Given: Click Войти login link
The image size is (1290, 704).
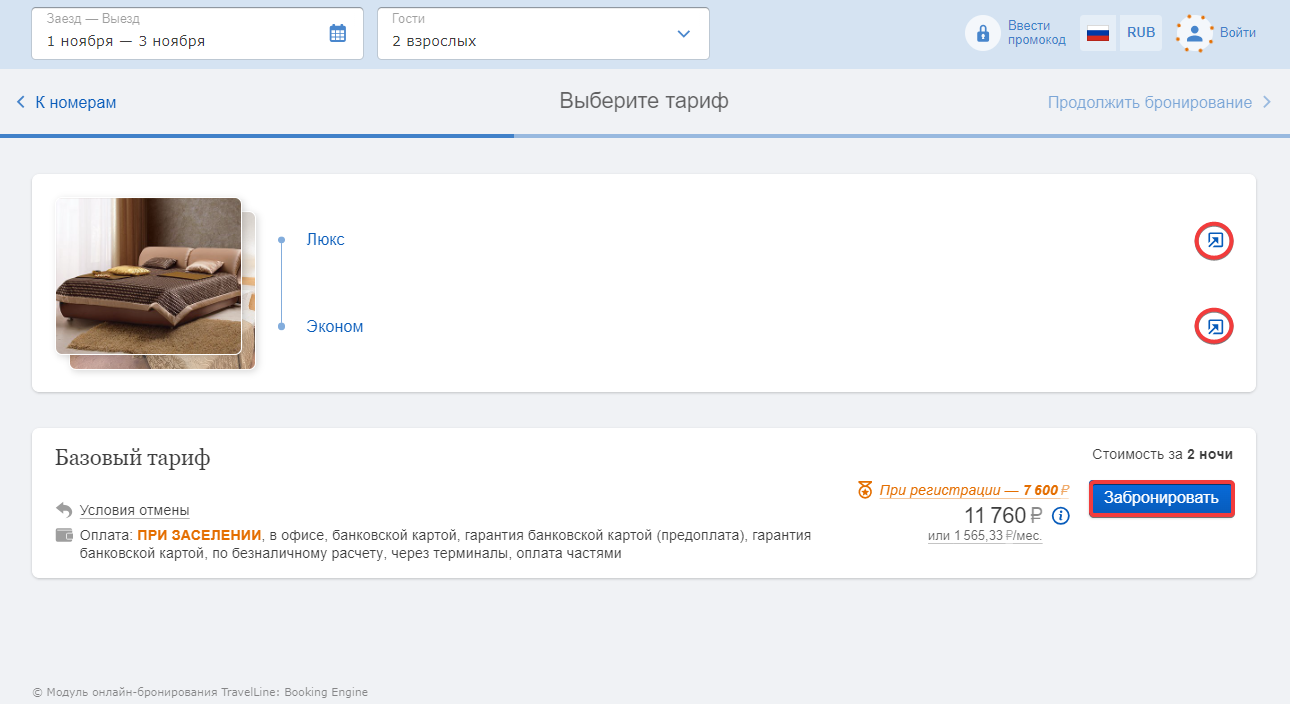Looking at the screenshot, I should click(1237, 33).
